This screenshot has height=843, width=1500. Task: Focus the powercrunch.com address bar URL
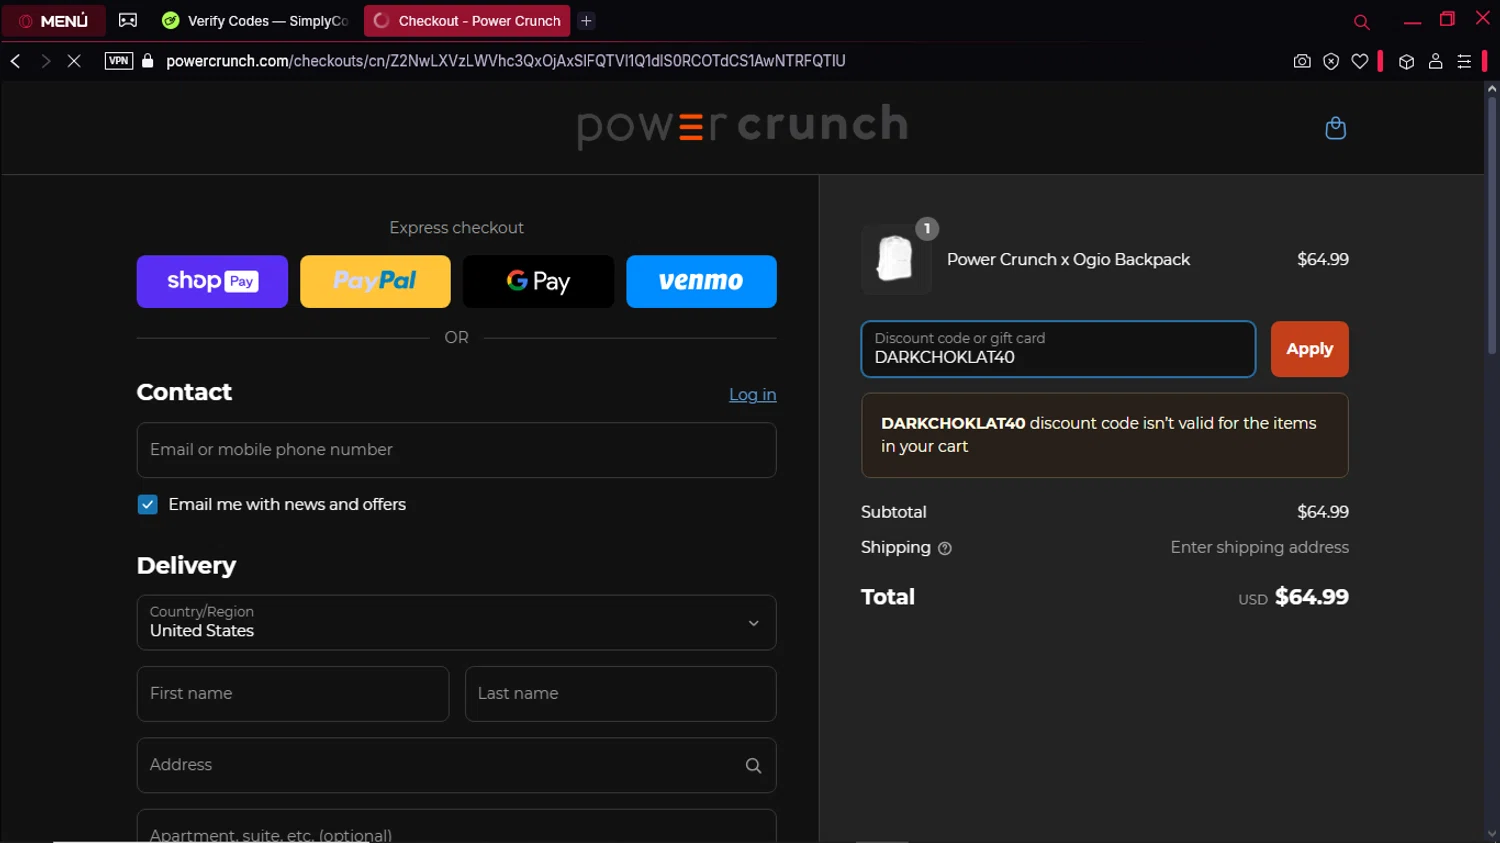(506, 61)
